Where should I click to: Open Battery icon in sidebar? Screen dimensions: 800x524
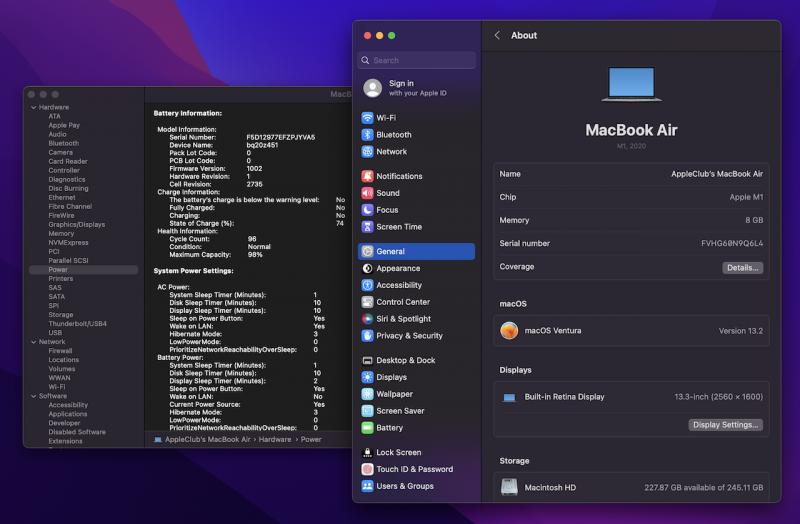pos(367,428)
